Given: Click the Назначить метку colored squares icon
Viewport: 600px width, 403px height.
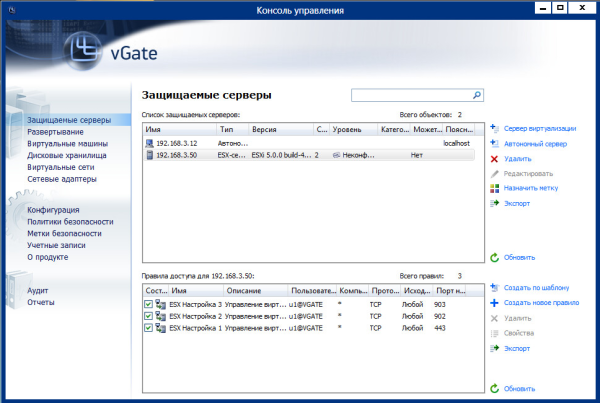Looking at the screenshot, I should (x=494, y=188).
